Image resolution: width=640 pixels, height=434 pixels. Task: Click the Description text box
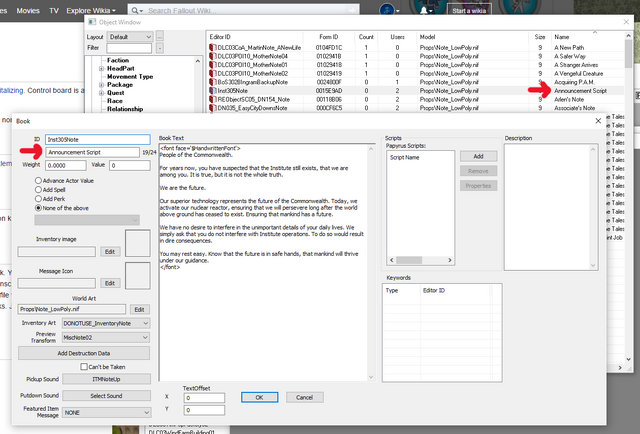tap(551, 207)
